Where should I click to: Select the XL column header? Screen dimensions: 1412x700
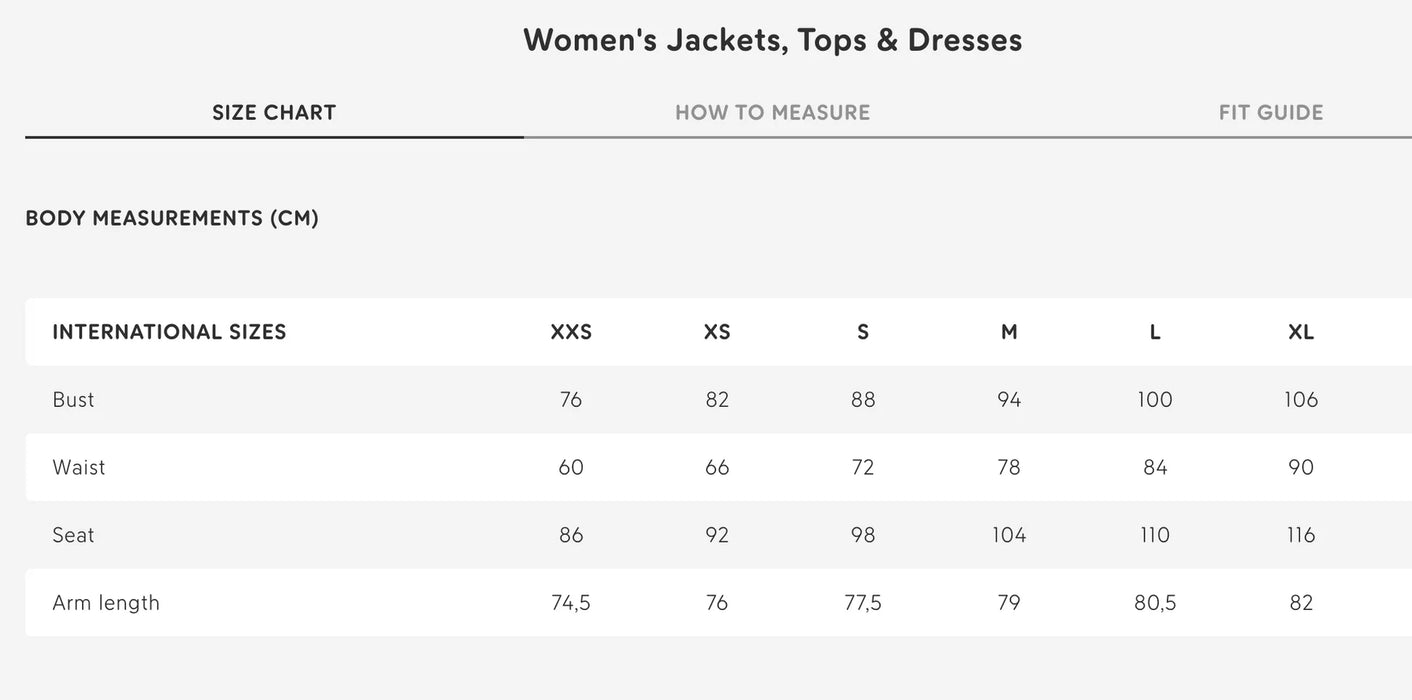(x=1300, y=331)
